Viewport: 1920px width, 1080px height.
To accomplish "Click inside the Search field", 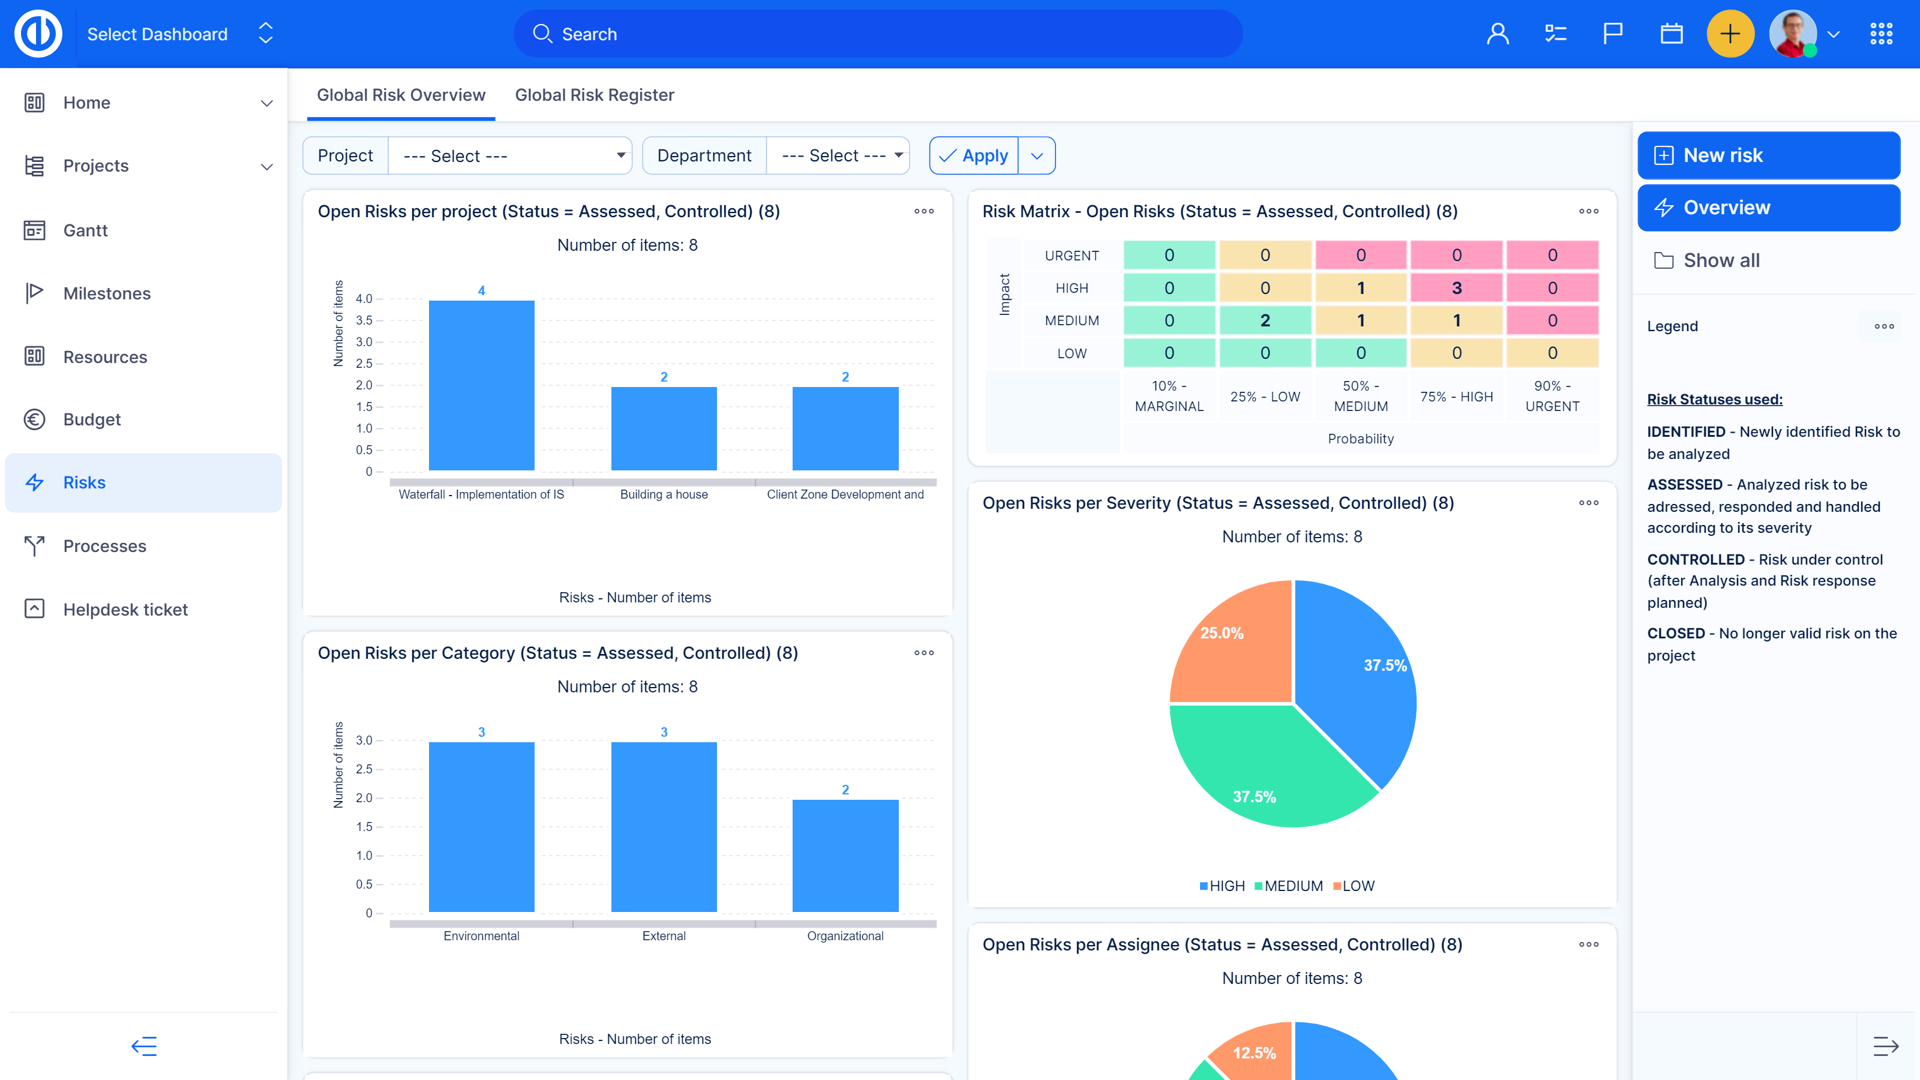I will 877,33.
